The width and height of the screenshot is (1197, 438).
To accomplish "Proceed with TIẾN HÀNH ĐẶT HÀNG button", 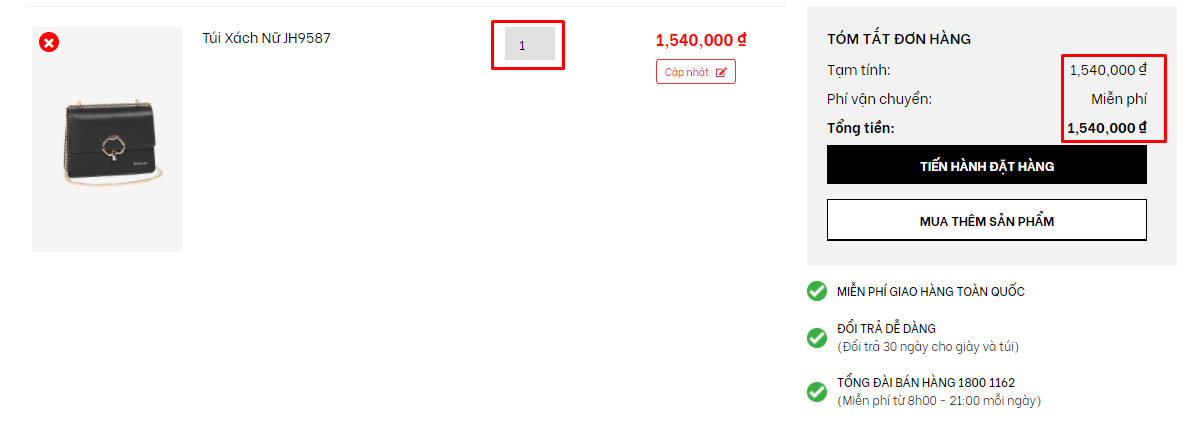I will click(x=986, y=165).
